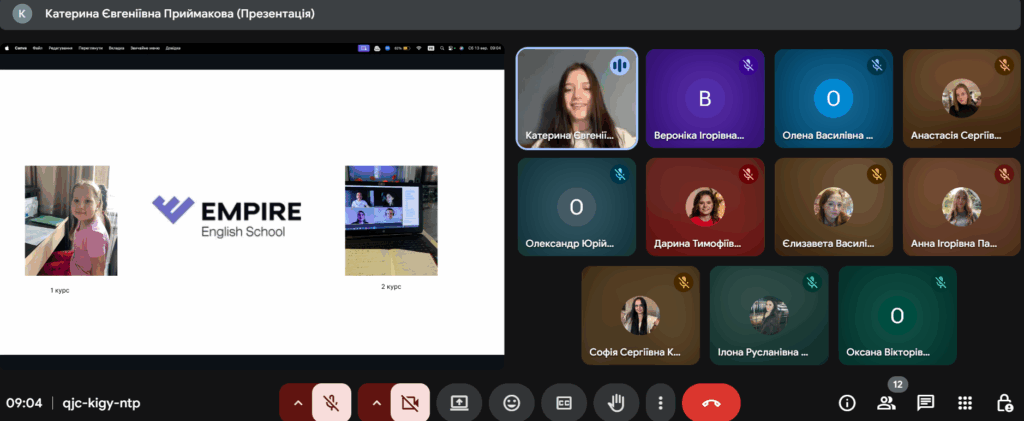The width and height of the screenshot is (1024, 421).
Task: Select Оксана Вікторівна participant tile
Action: pyautogui.click(x=897, y=315)
